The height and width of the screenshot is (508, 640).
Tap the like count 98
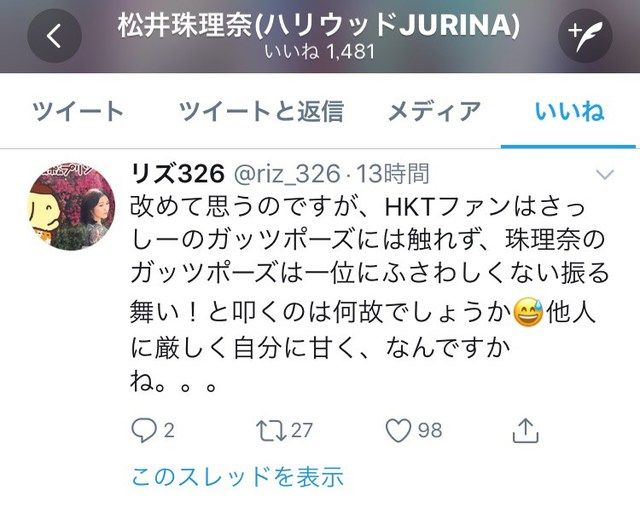click(430, 430)
